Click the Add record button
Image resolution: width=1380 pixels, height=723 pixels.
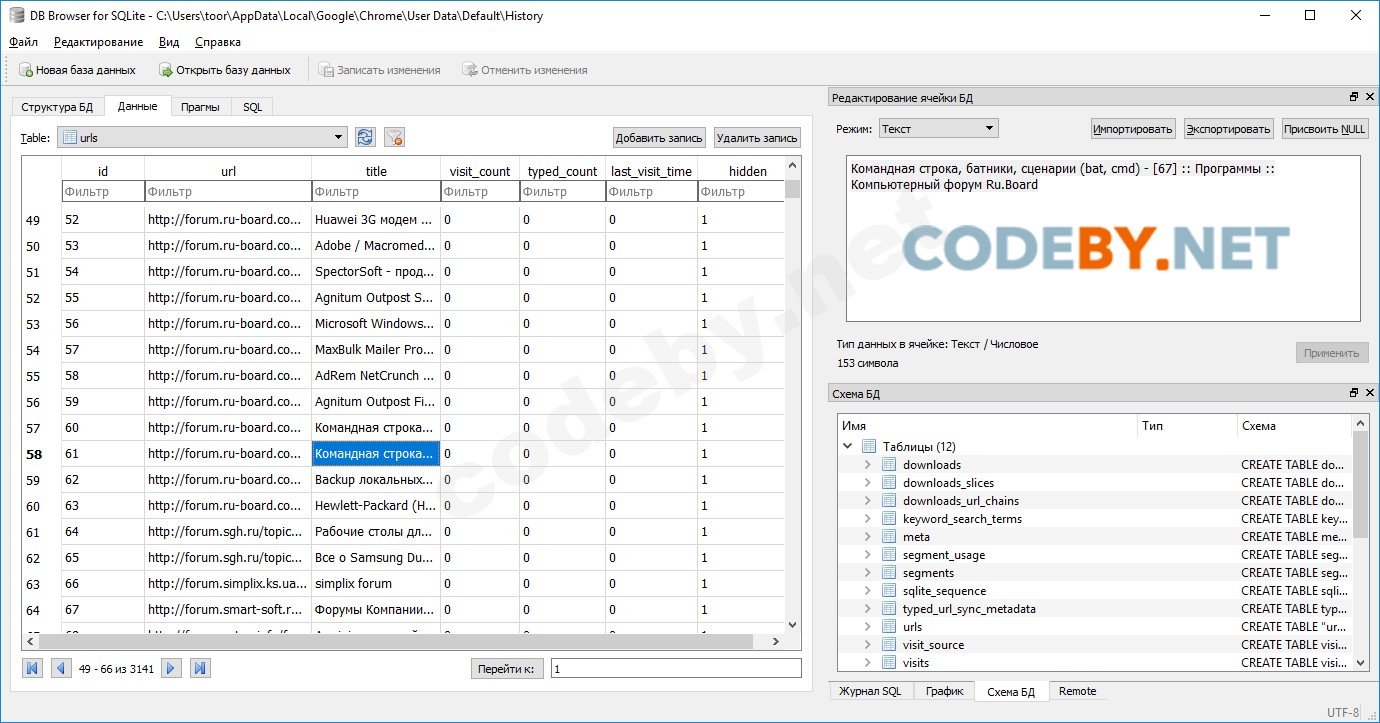point(659,138)
